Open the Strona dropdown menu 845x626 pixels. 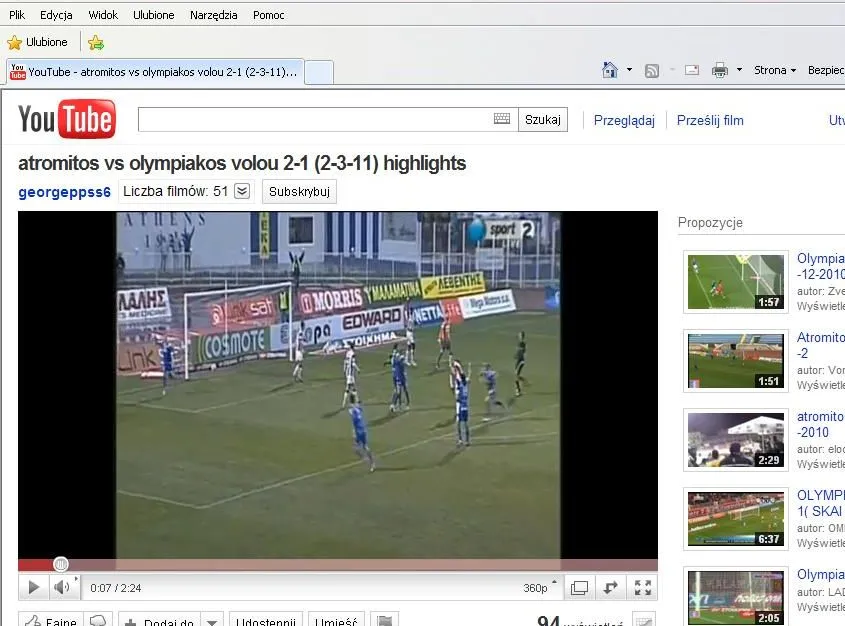coord(775,70)
